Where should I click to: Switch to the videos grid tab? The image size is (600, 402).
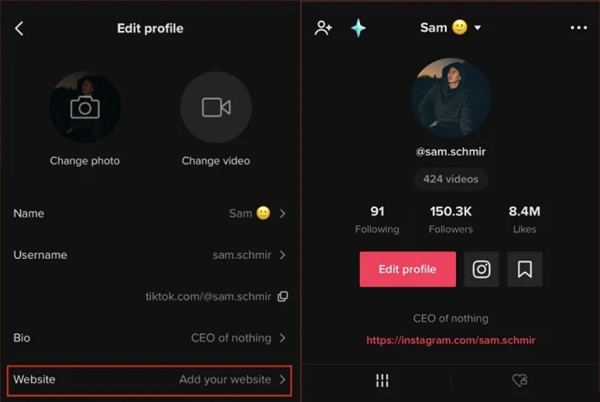click(x=382, y=380)
